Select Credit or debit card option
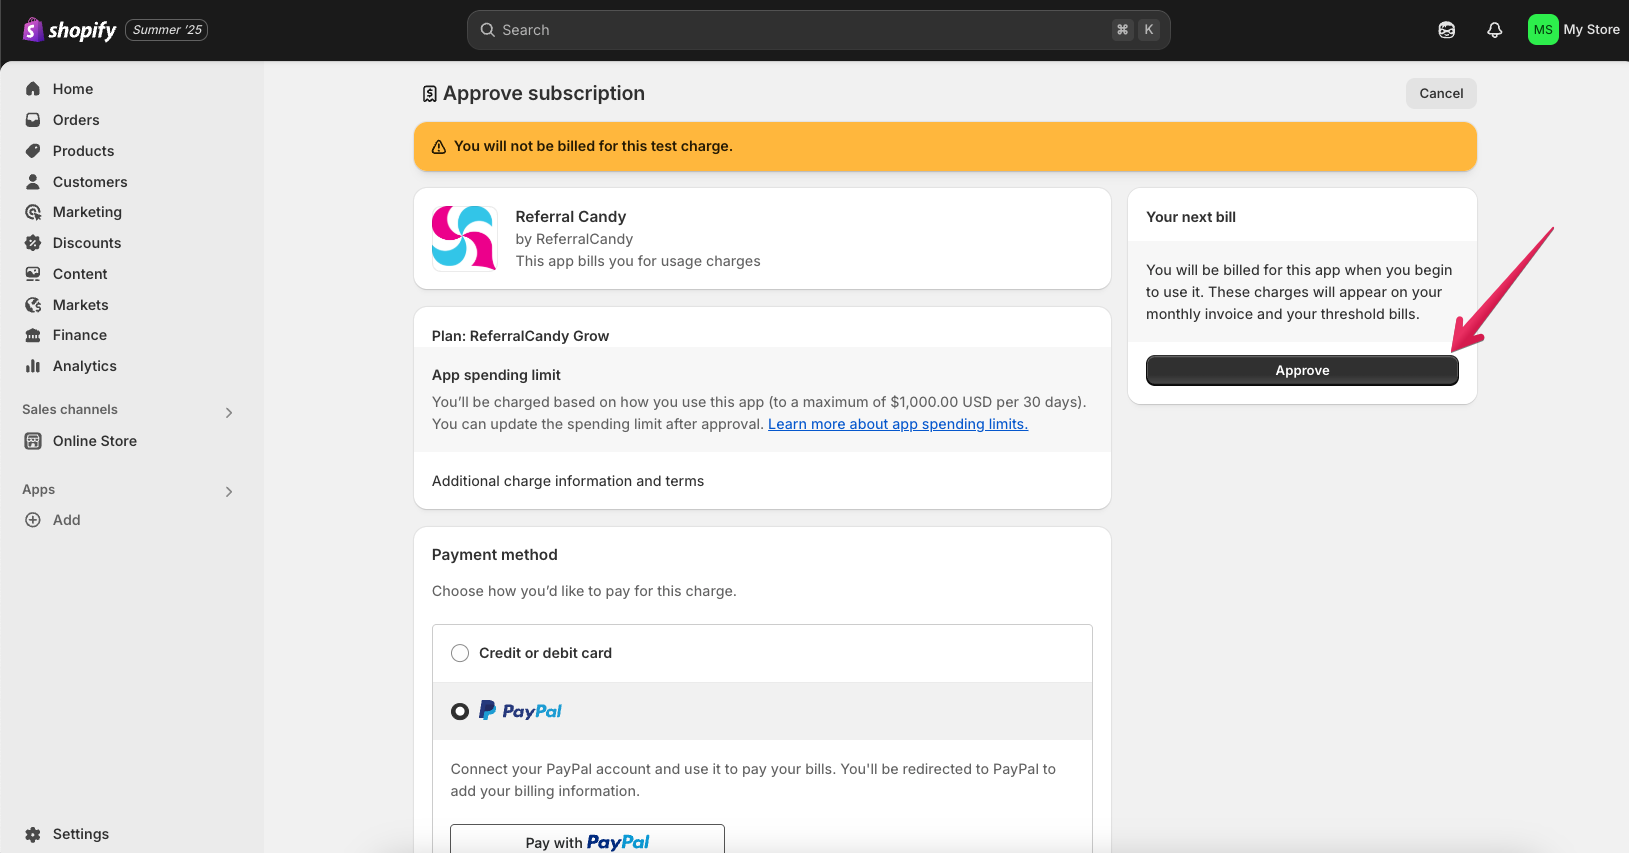The image size is (1629, 853). (460, 653)
